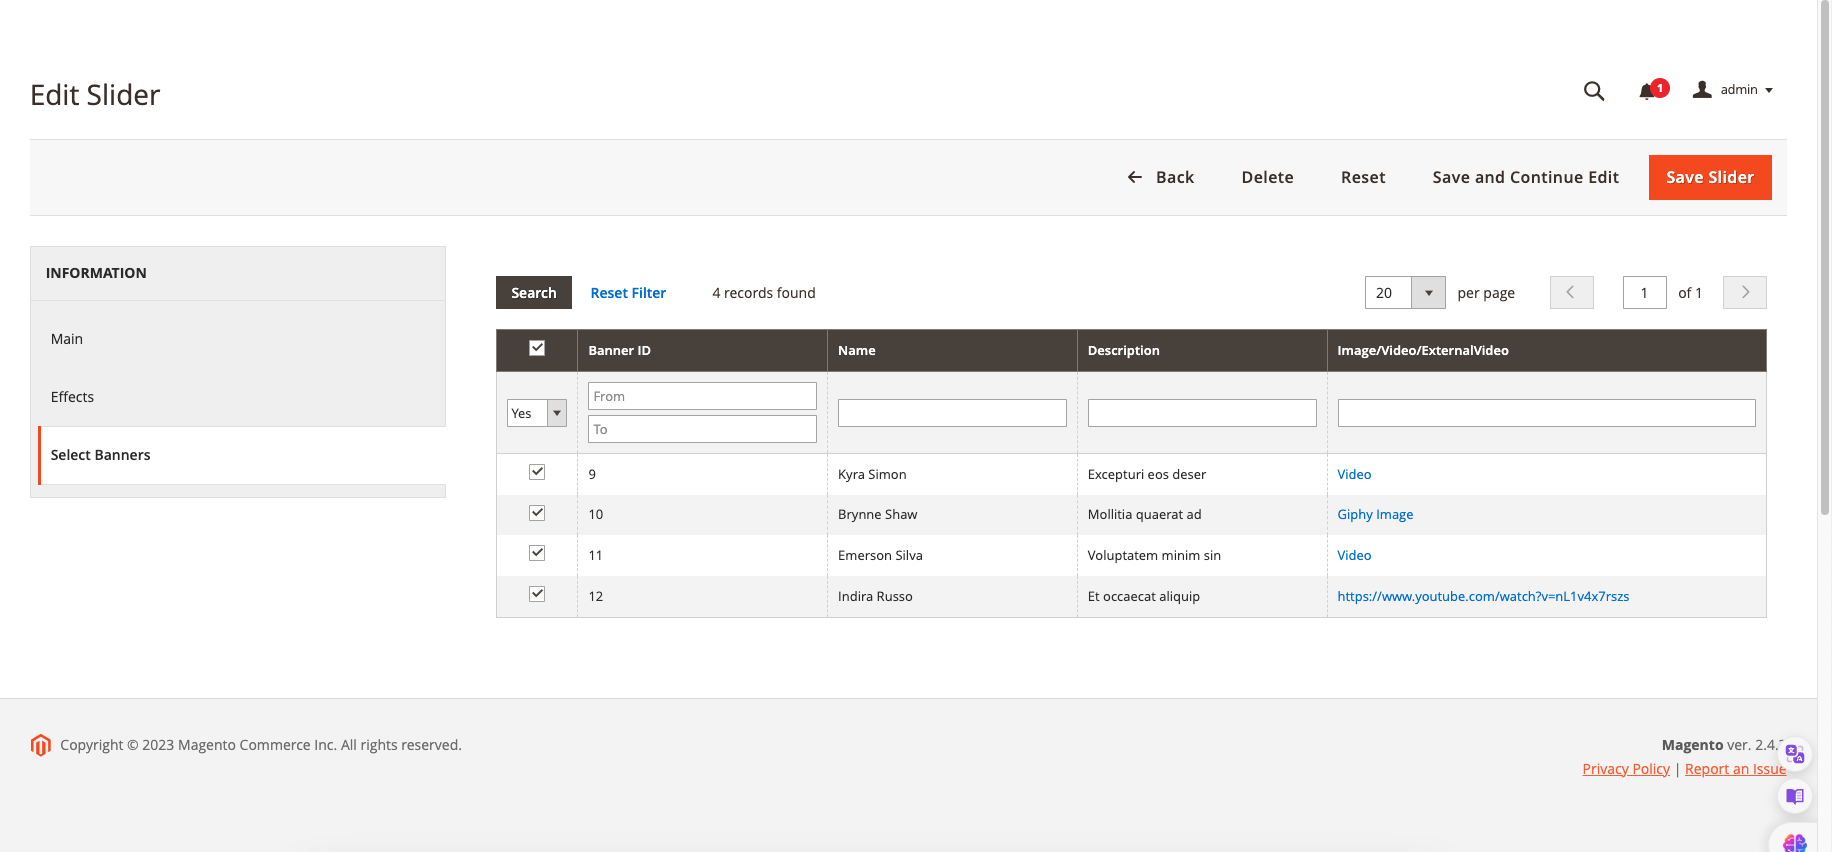Click the Magento logo in footer
The height and width of the screenshot is (852, 1832).
click(41, 745)
